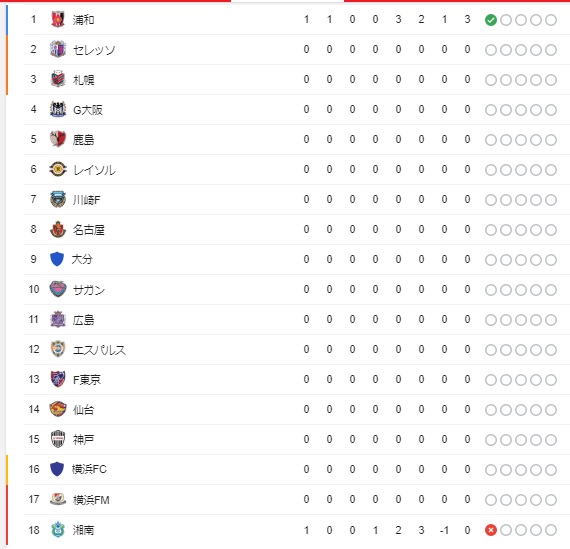Click the 仙台 team name
This screenshot has width=570, height=549.
coord(84,410)
